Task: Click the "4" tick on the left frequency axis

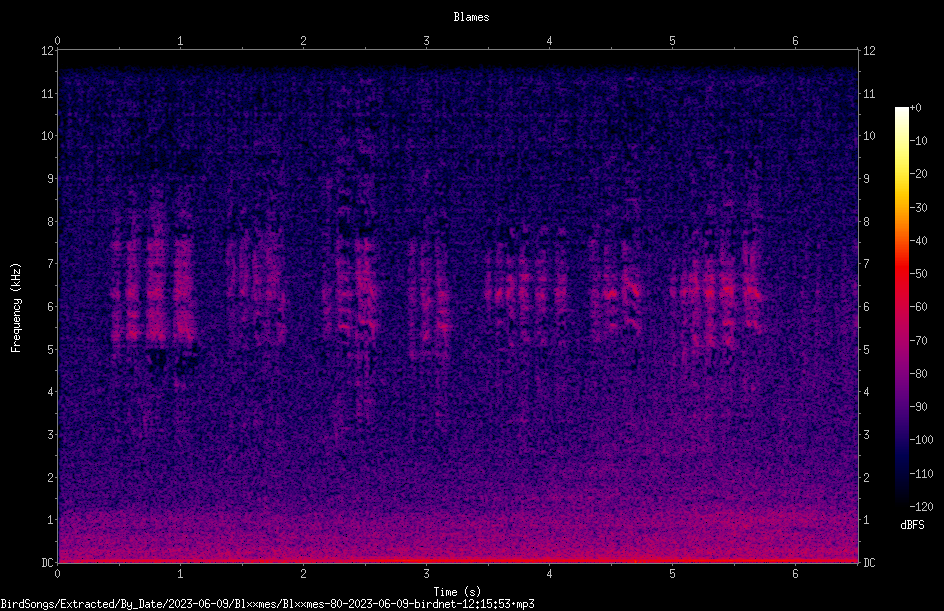Action: [x=50, y=392]
